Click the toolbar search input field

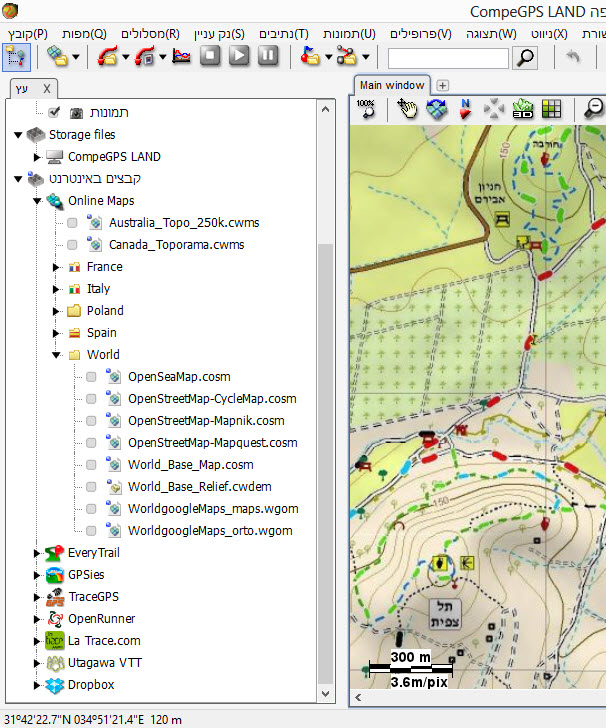pos(448,58)
